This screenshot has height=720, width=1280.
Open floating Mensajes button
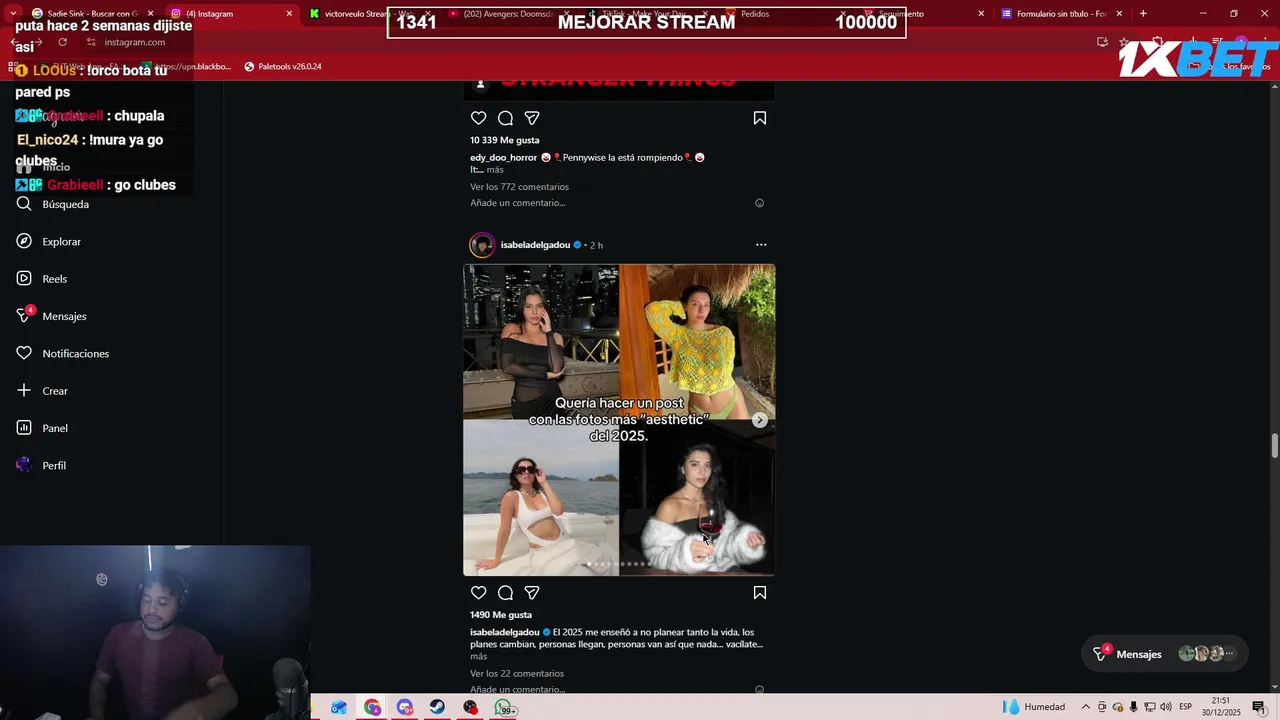[1165, 654]
